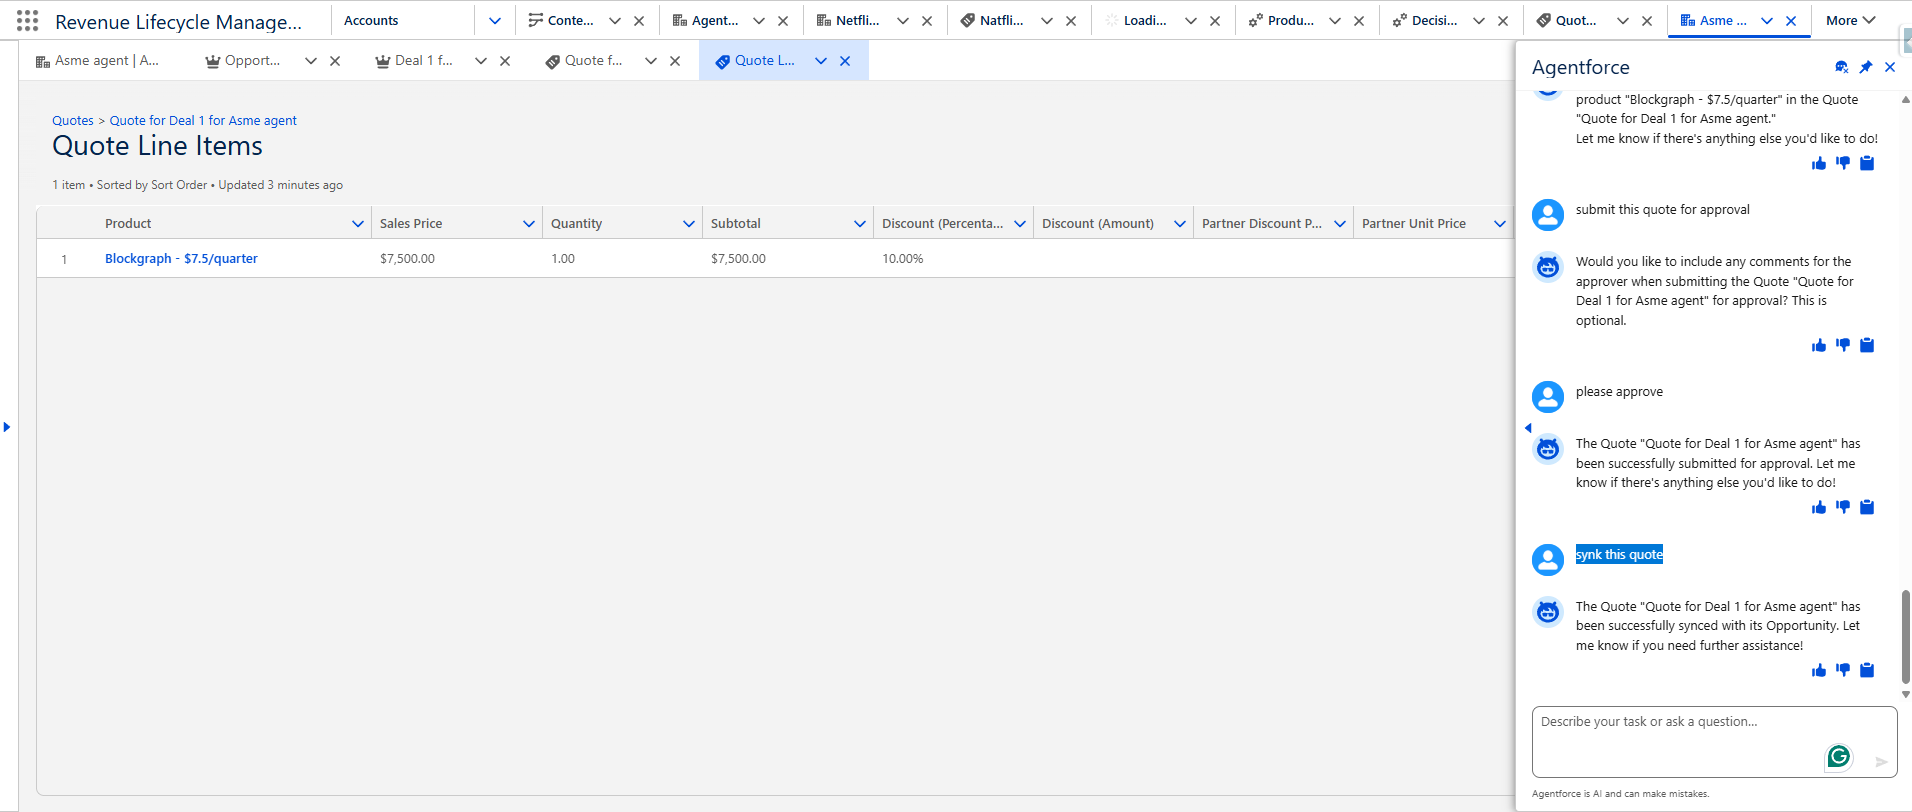The image size is (1912, 812).
Task: Open Product column menu
Action: point(358,224)
